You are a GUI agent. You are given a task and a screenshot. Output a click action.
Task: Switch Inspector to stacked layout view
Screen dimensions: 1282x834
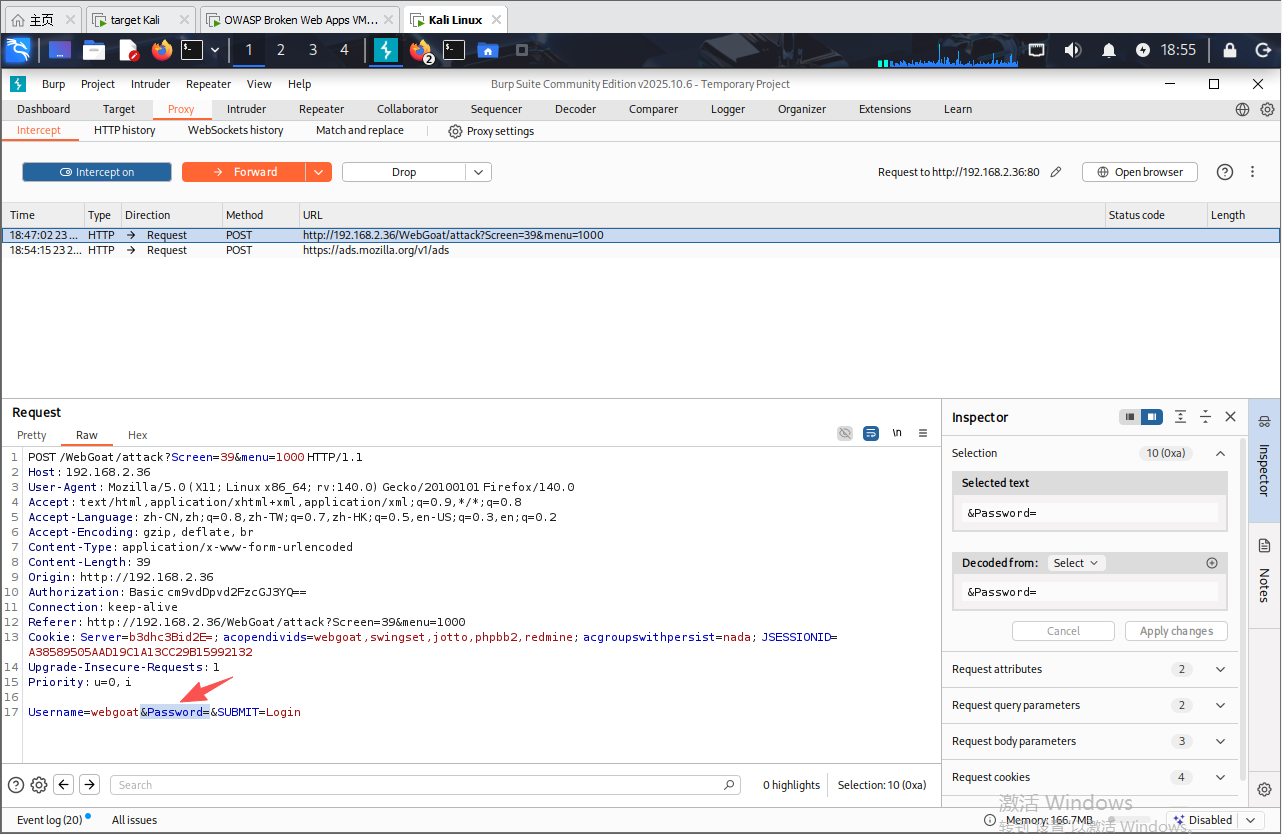1130,417
